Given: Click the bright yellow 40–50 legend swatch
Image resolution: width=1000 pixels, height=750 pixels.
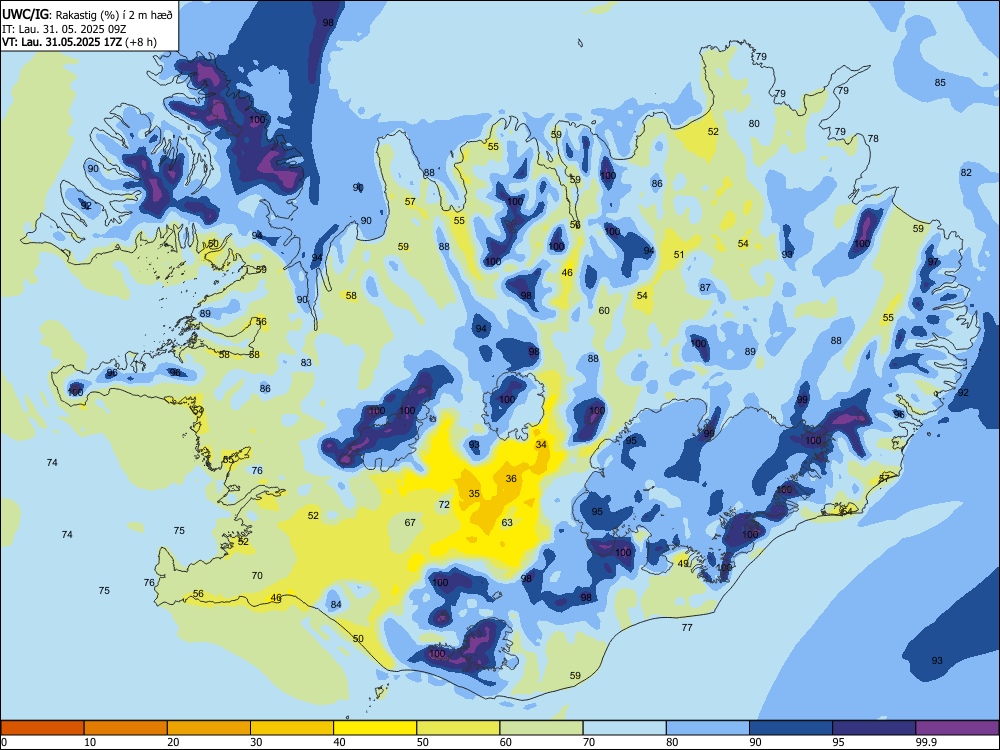Looking at the screenshot, I should [x=375, y=728].
